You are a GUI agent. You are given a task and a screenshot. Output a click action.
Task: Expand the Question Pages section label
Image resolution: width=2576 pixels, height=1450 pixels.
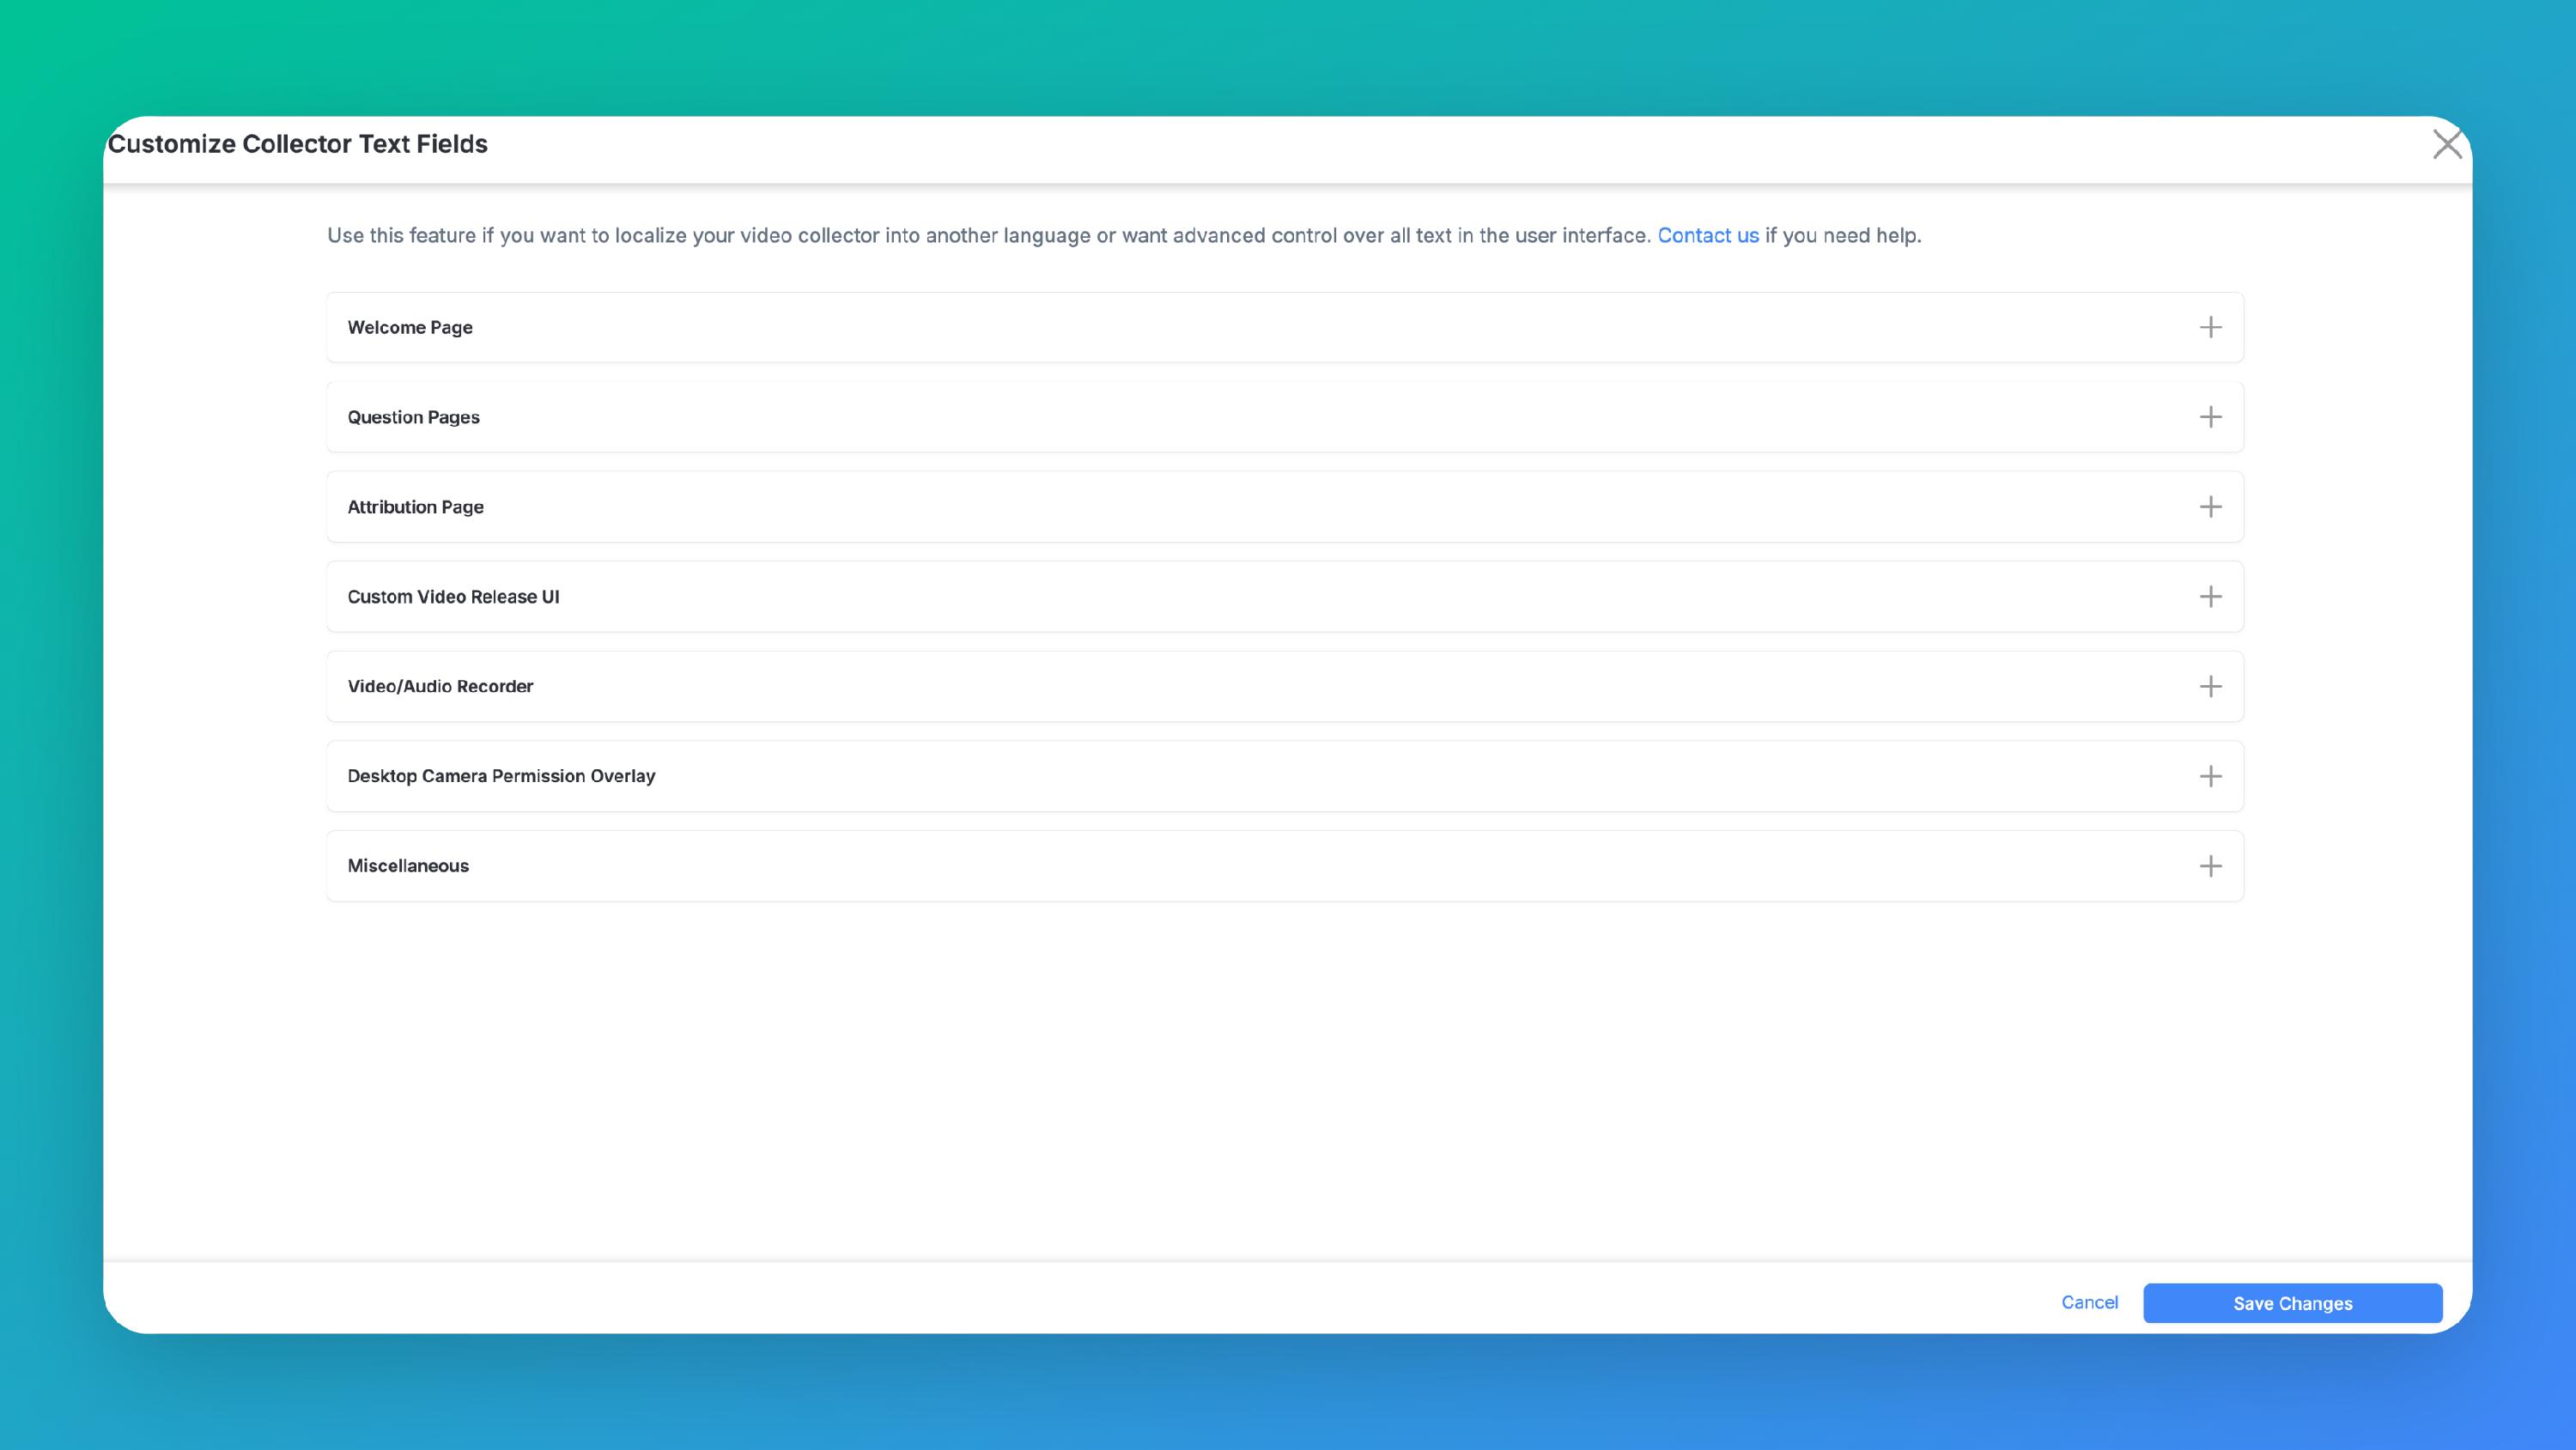[x=413, y=417]
